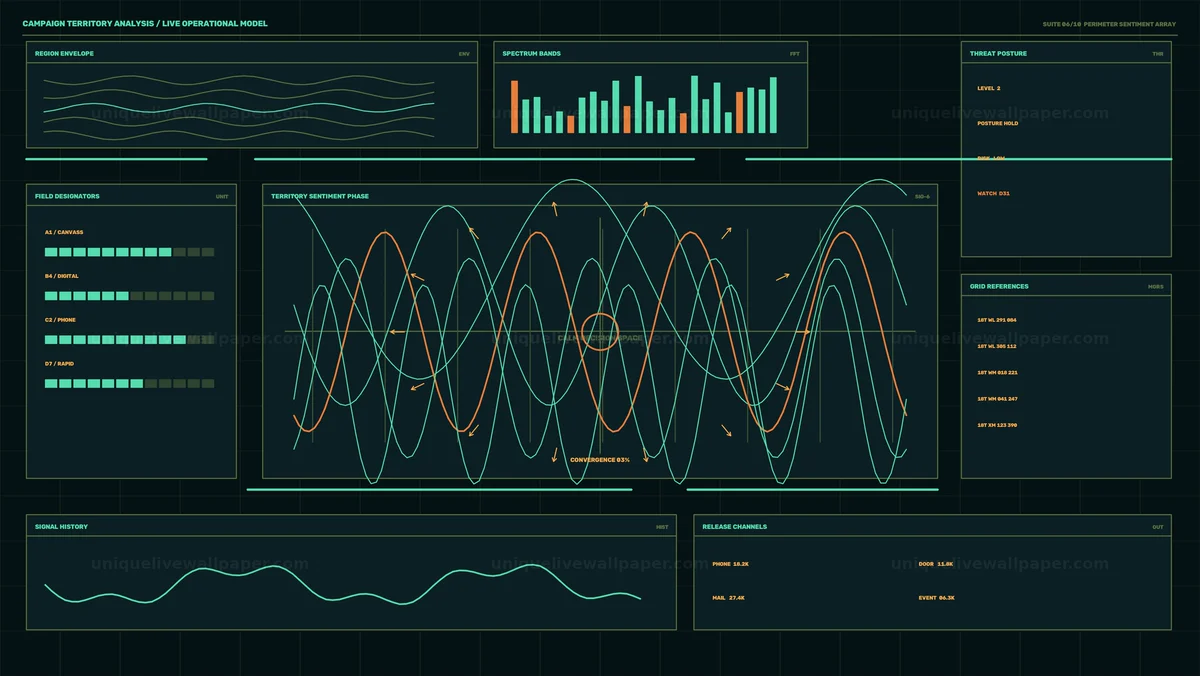Open the FIELD DESIGNATORS panel header
1200x676 pixels.
point(67,196)
